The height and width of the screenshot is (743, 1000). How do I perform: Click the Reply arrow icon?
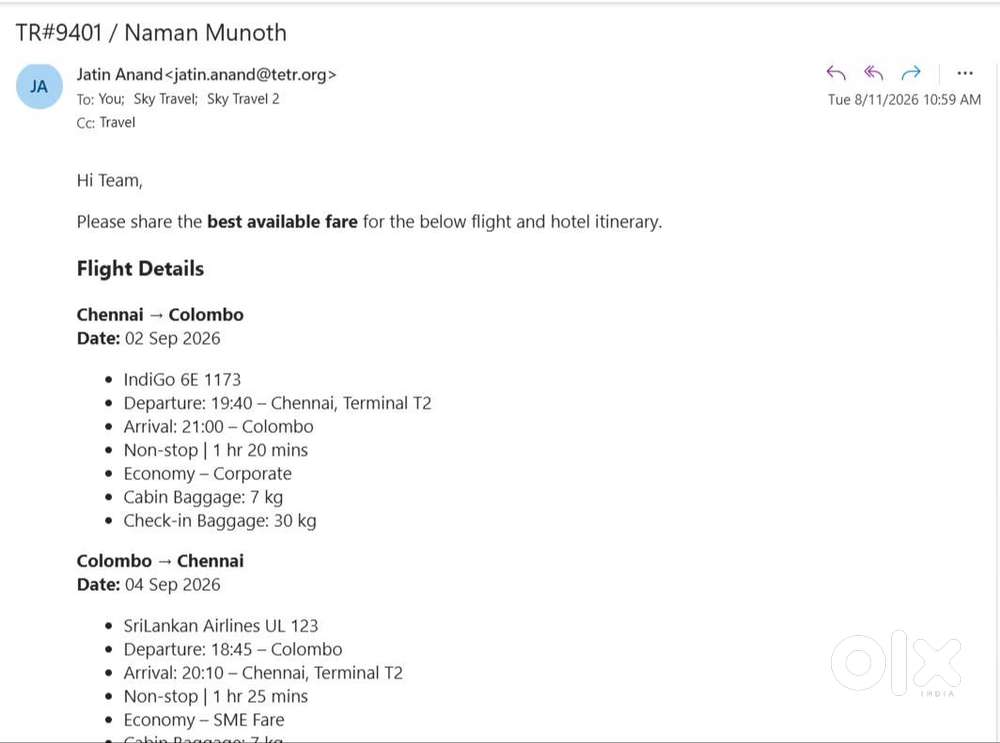(x=835, y=73)
